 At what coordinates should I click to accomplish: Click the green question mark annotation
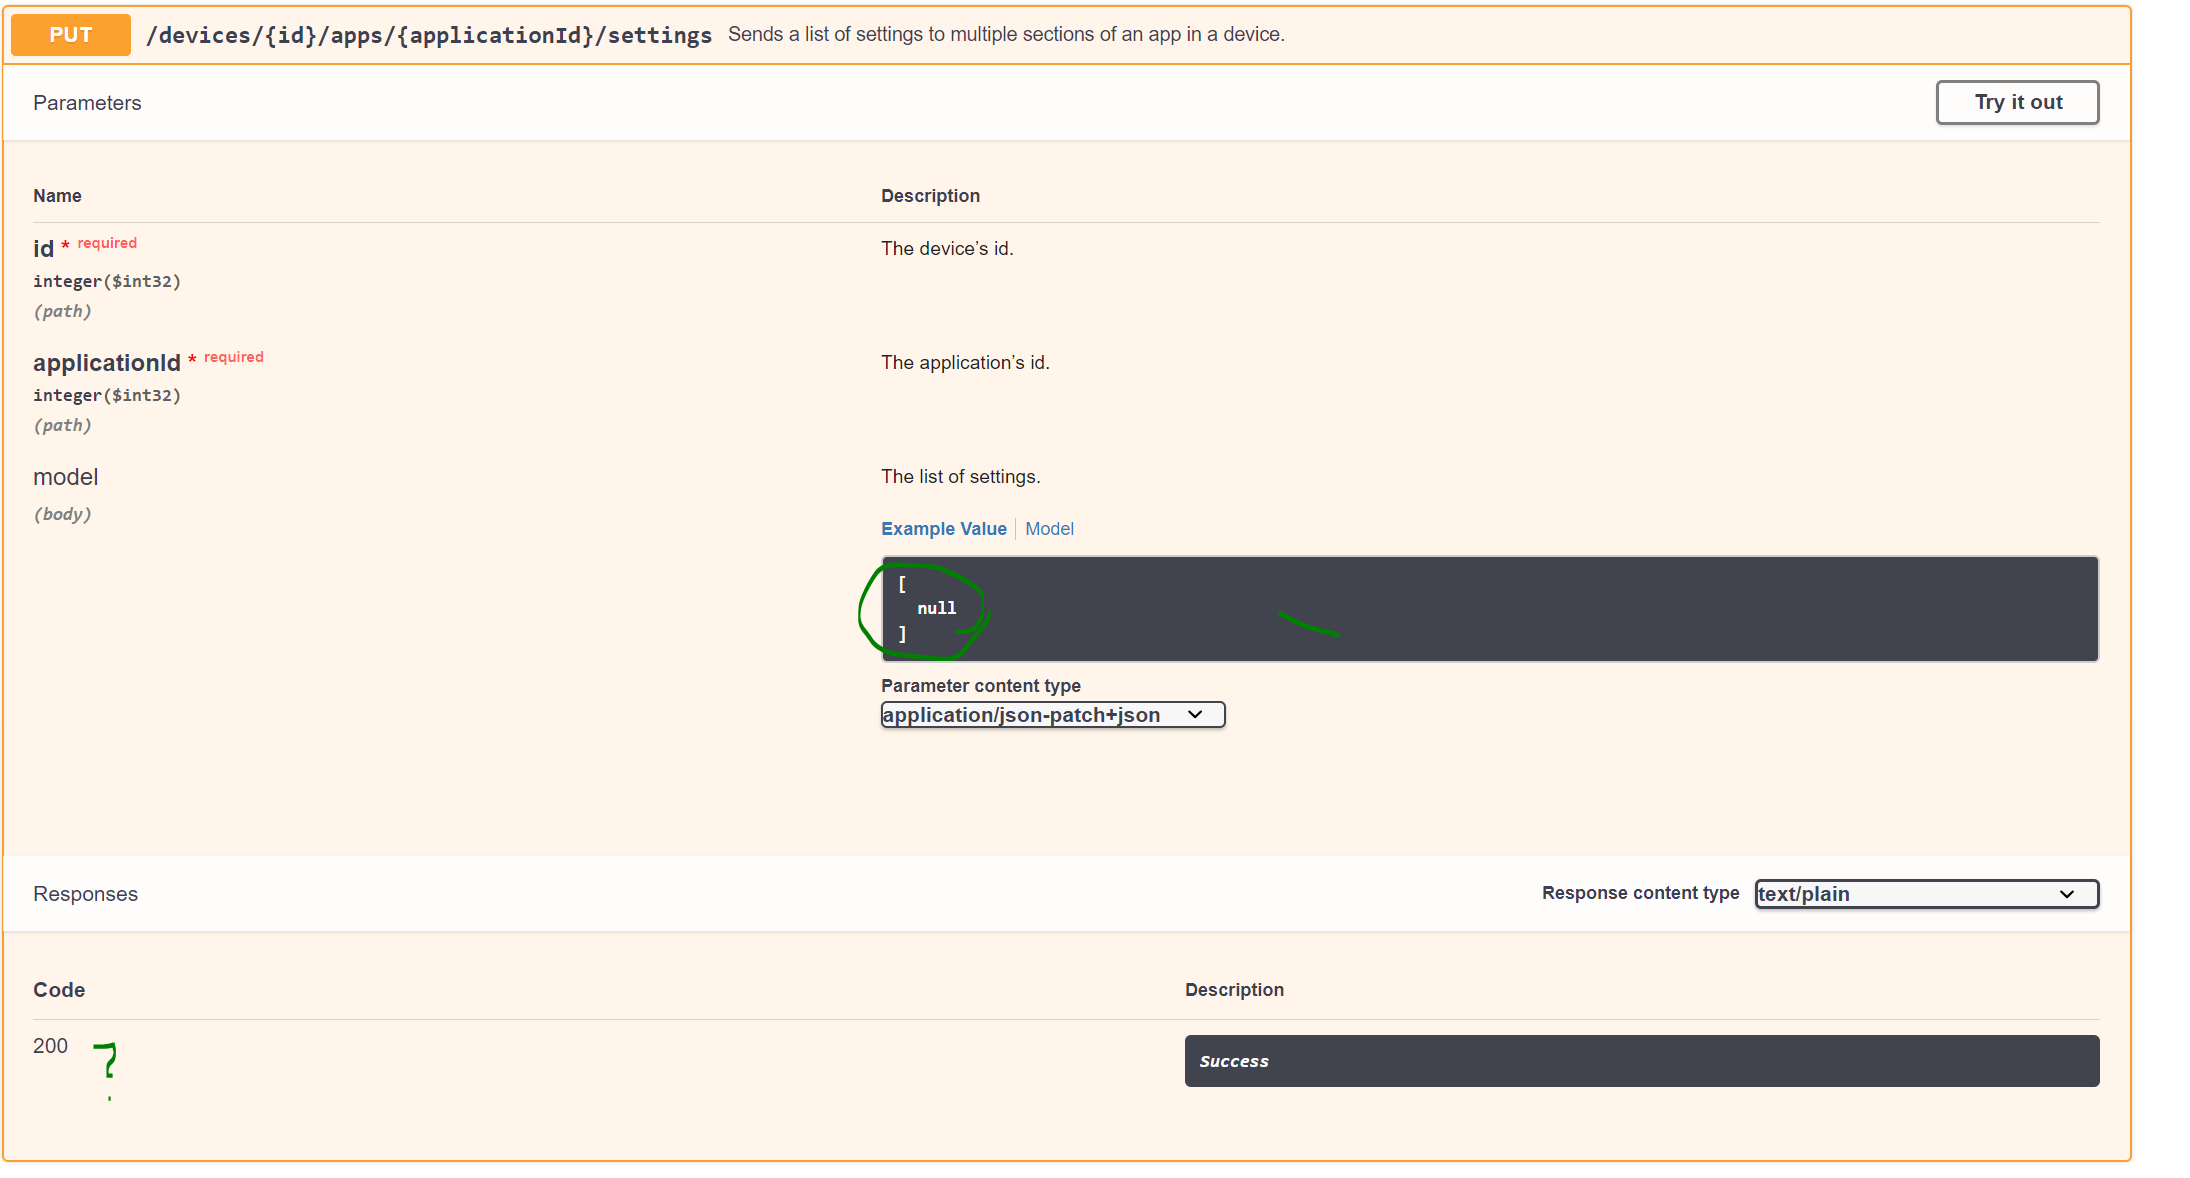click(x=107, y=1060)
